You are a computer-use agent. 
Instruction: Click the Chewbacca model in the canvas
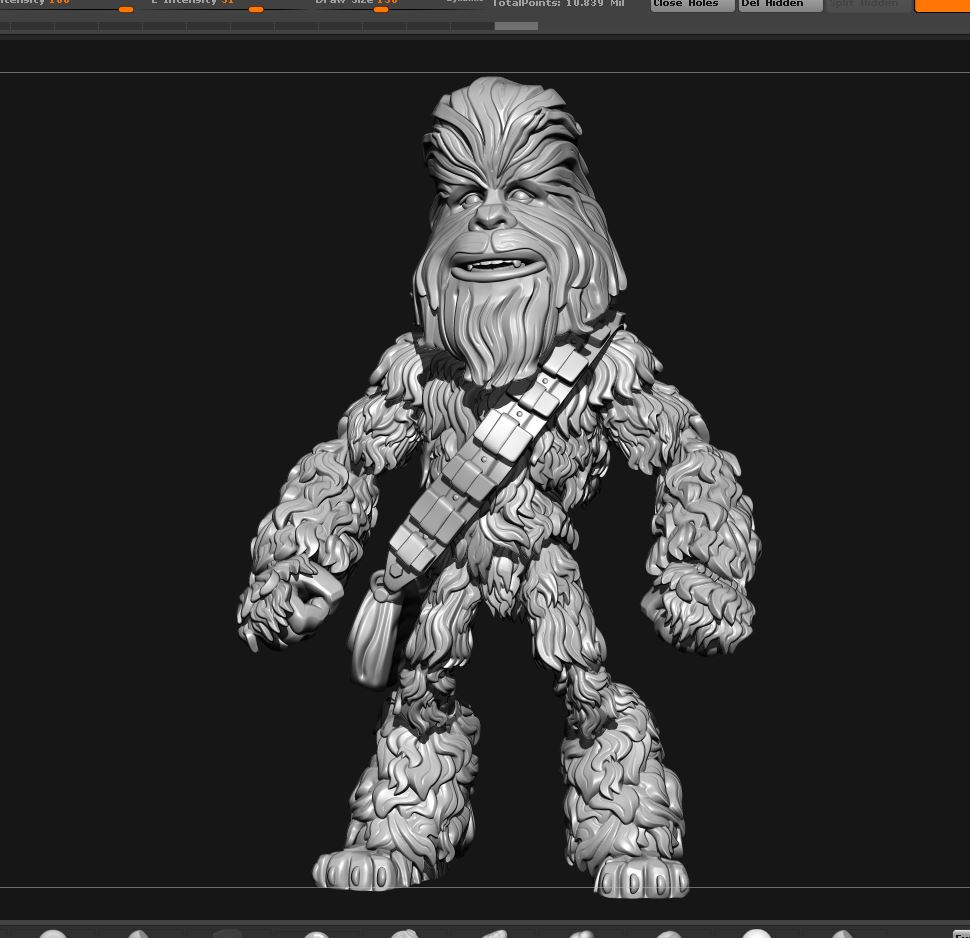[499, 486]
